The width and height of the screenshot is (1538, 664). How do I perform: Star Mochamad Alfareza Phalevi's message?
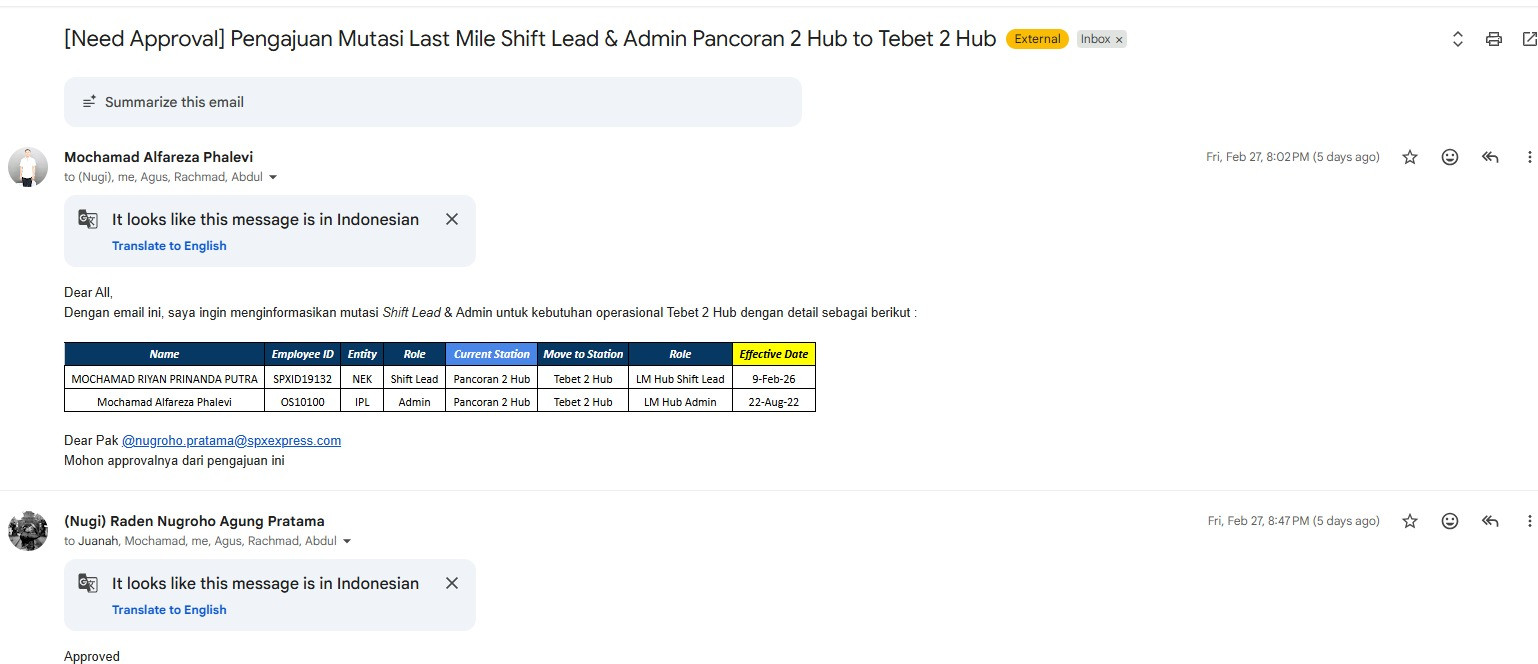(x=1410, y=157)
